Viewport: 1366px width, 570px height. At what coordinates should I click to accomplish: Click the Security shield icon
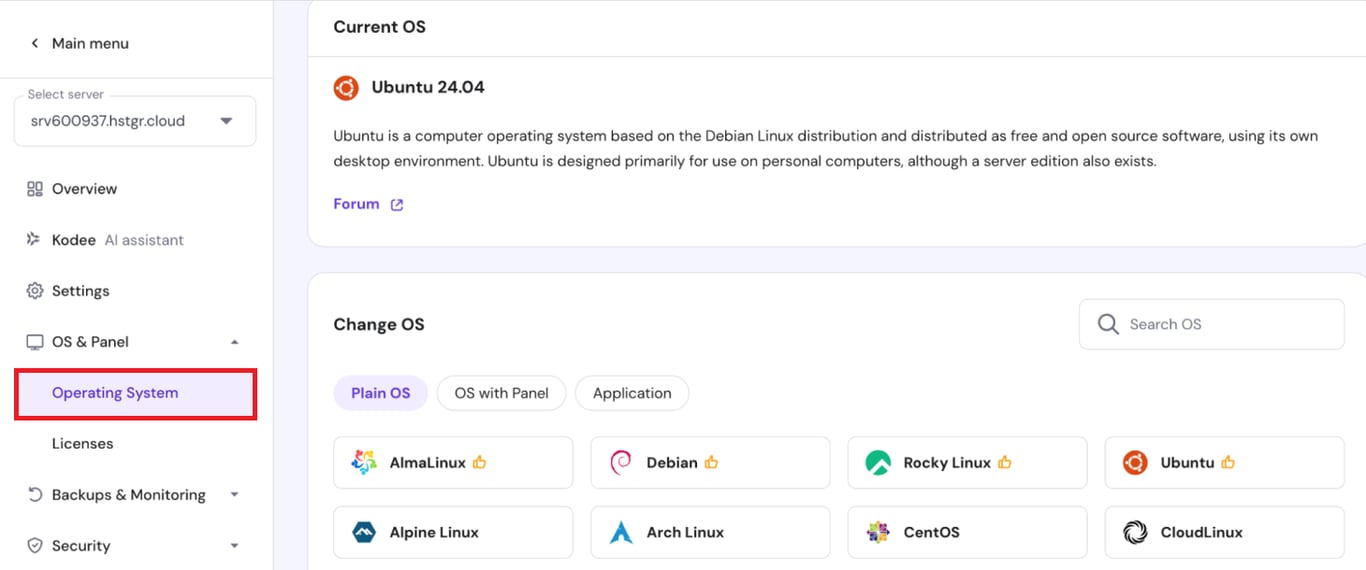(x=35, y=546)
